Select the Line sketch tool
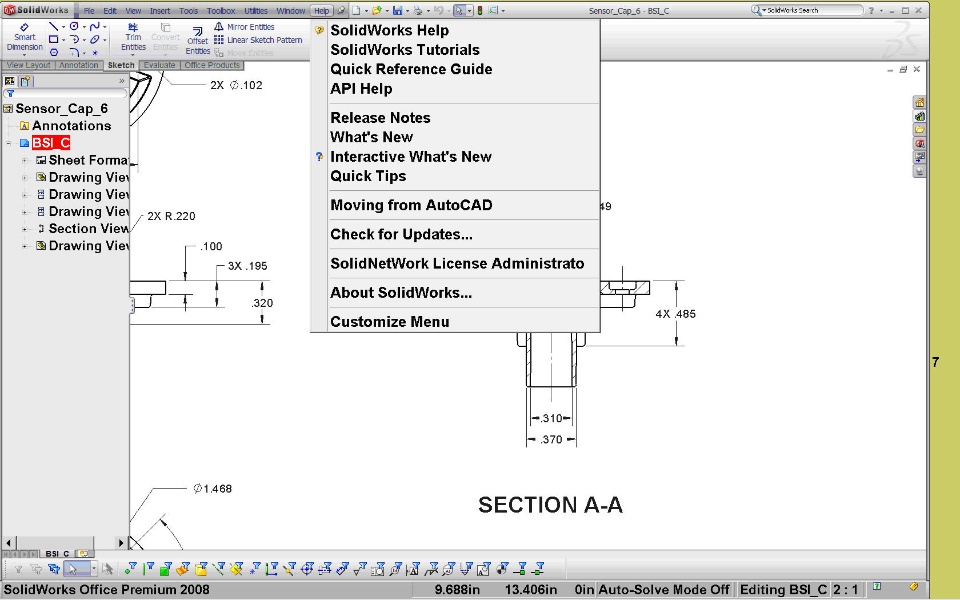The height and width of the screenshot is (600, 960). [53, 26]
